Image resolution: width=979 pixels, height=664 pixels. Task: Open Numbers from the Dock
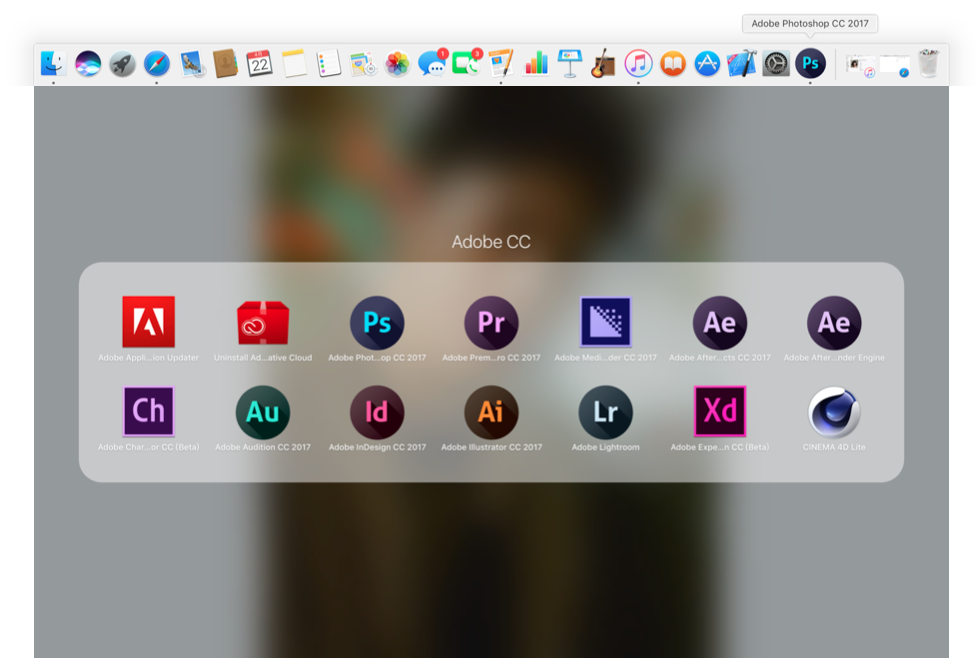536,64
